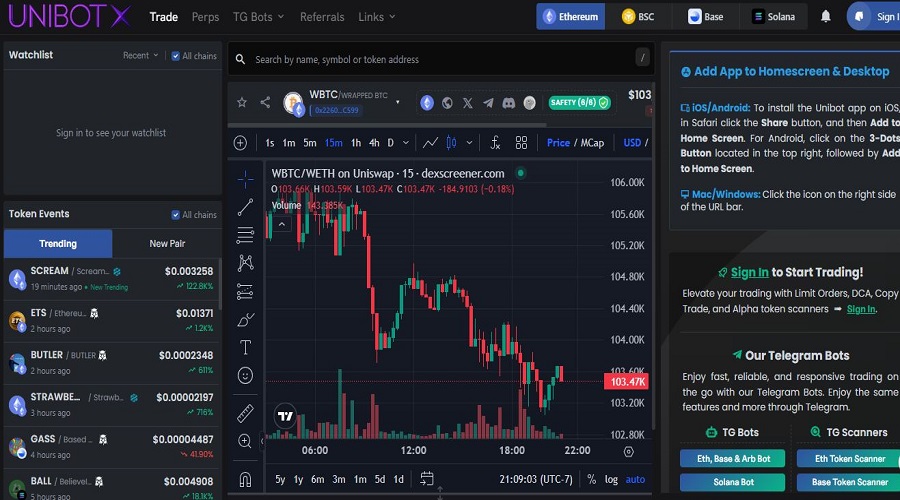Collapse the chart legend with the caret
The height and width of the screenshot is (500, 900).
point(282,224)
